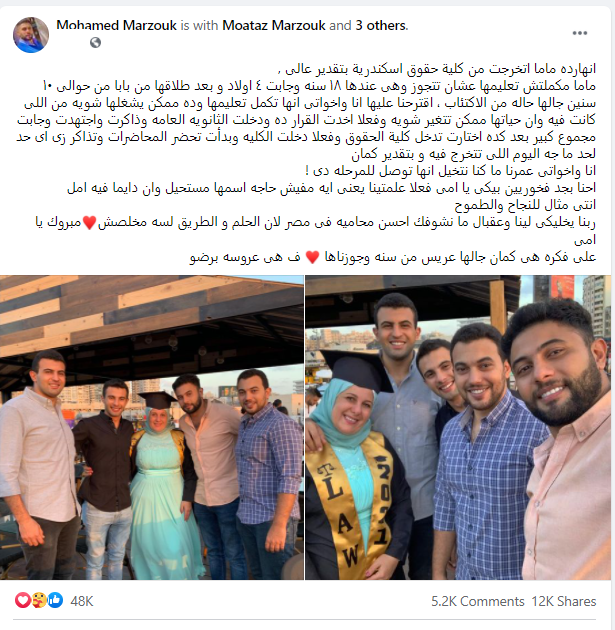Click the red heart emoji near مبروك
Screen dimensions: 615x630
pyautogui.click(x=89, y=222)
